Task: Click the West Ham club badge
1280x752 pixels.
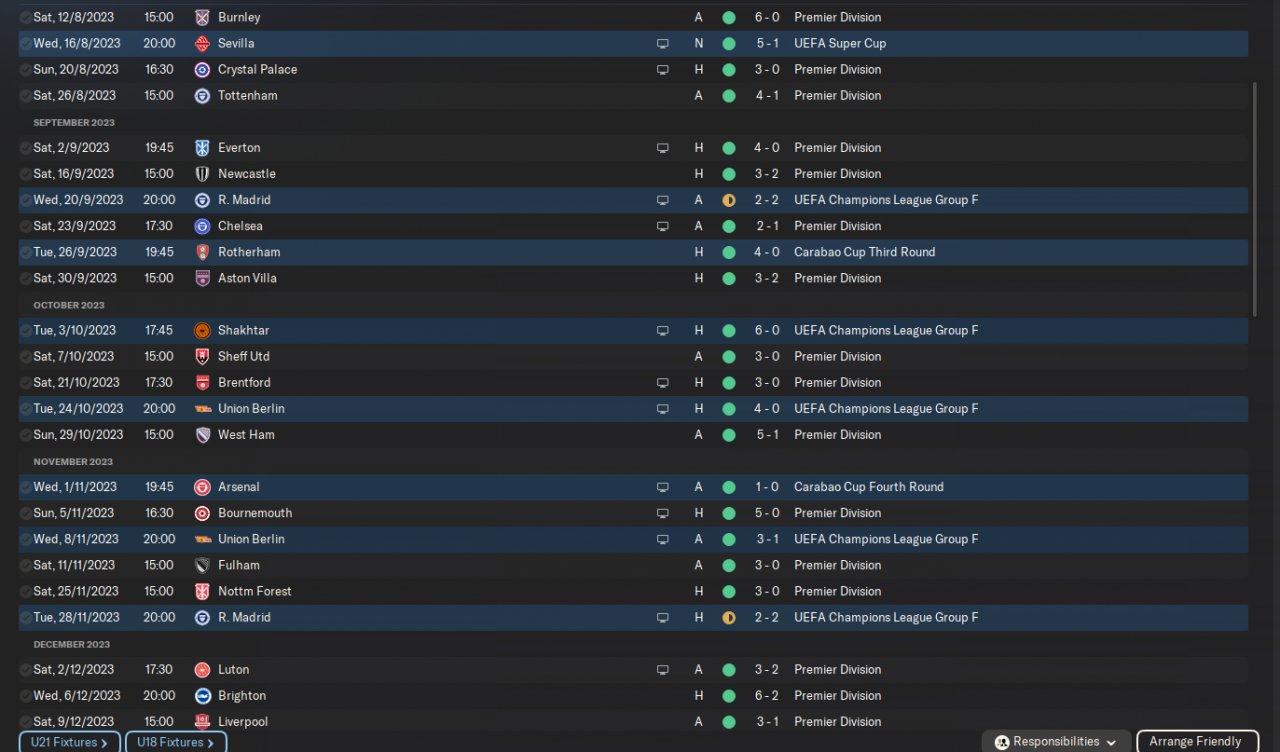Action: [202, 435]
